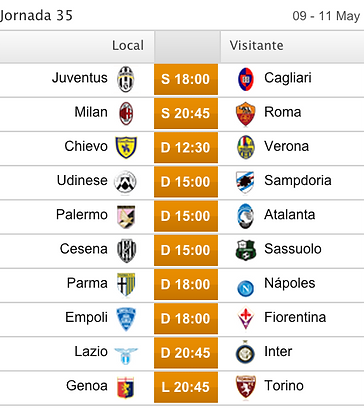Click the Sampdoria crest icon
The height and width of the screenshot is (409, 364).
tap(245, 182)
